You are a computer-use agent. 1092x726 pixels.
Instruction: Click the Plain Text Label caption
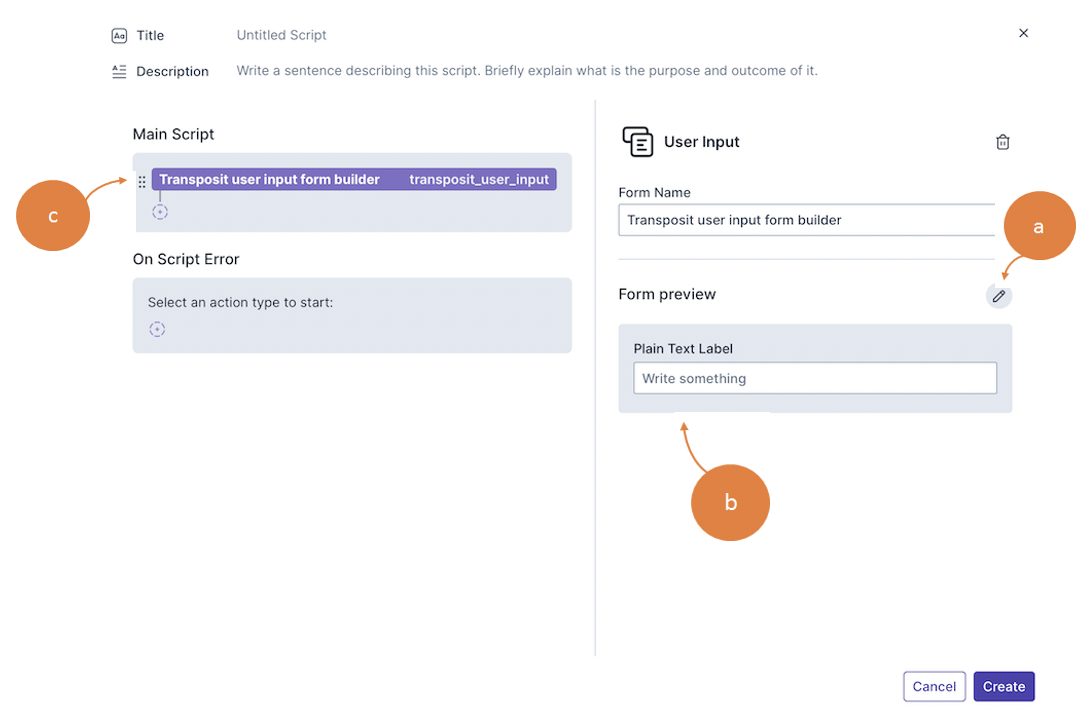tap(683, 349)
